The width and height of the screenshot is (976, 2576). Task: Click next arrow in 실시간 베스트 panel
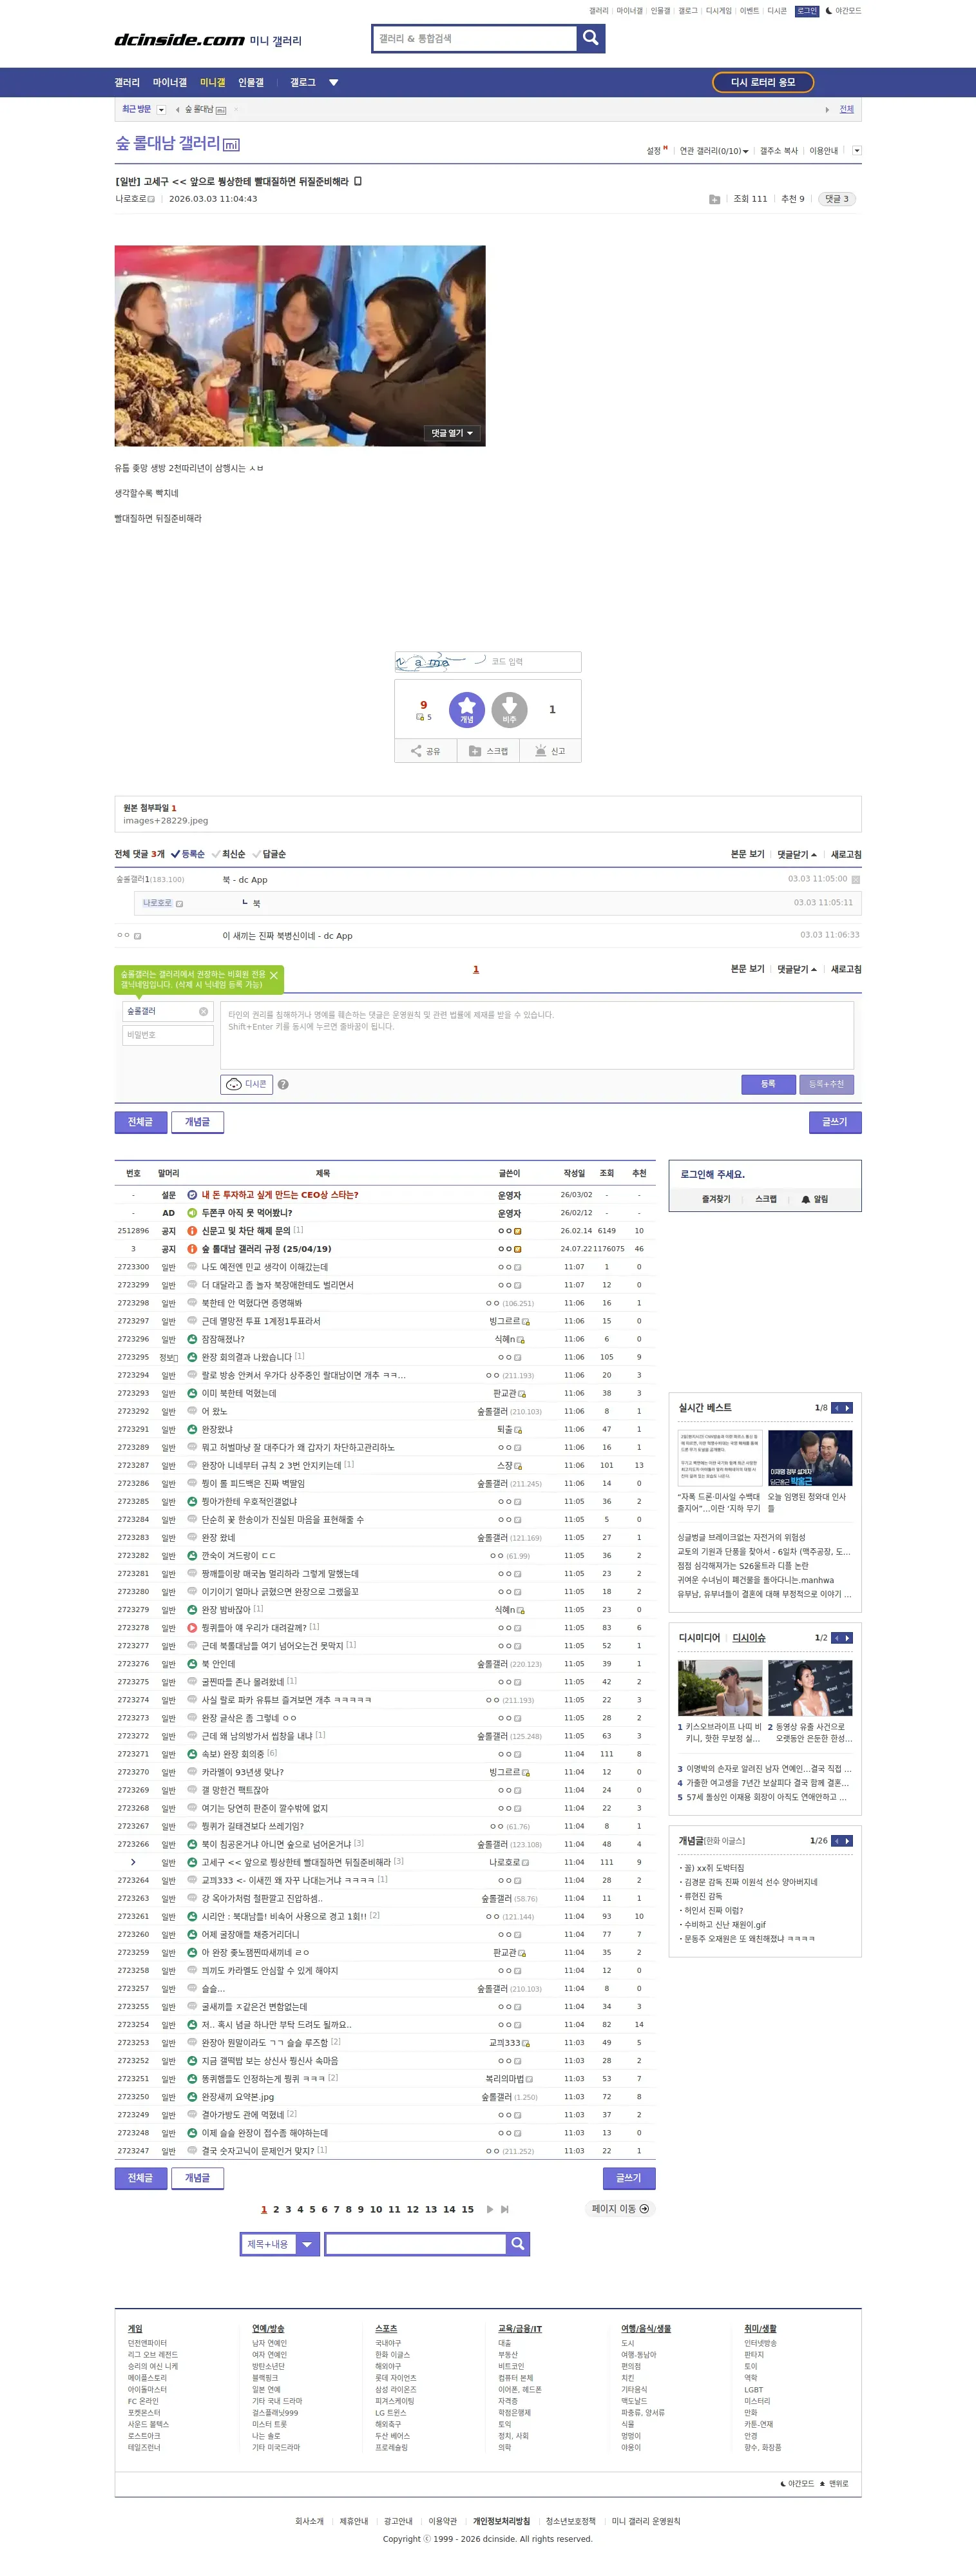(x=848, y=1408)
